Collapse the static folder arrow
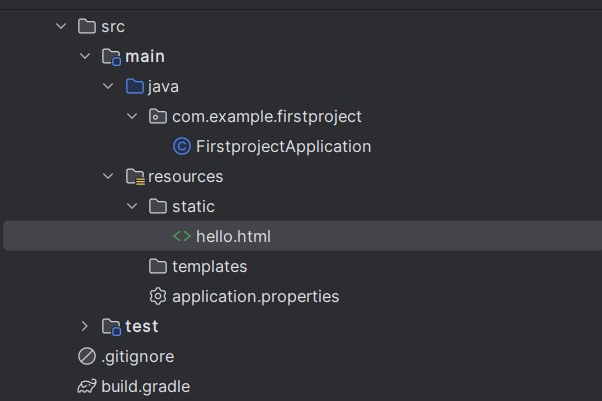The height and width of the screenshot is (401, 602). click(x=133, y=207)
